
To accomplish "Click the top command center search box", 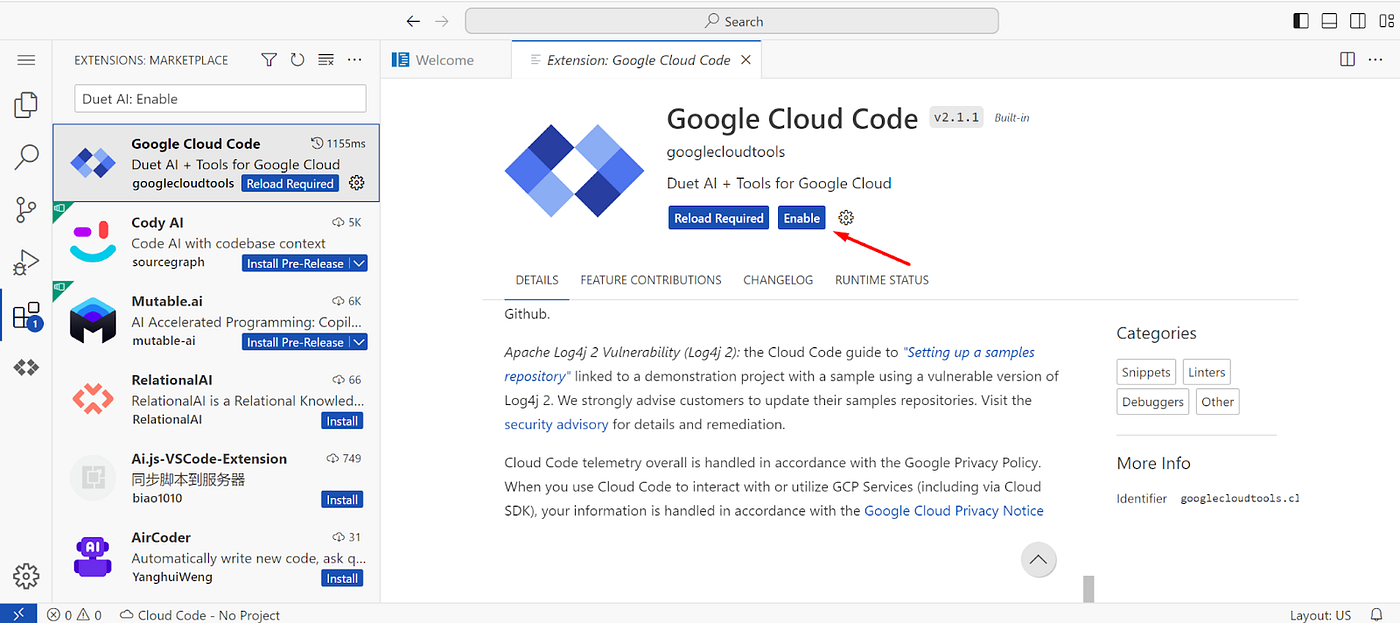I will (732, 21).
